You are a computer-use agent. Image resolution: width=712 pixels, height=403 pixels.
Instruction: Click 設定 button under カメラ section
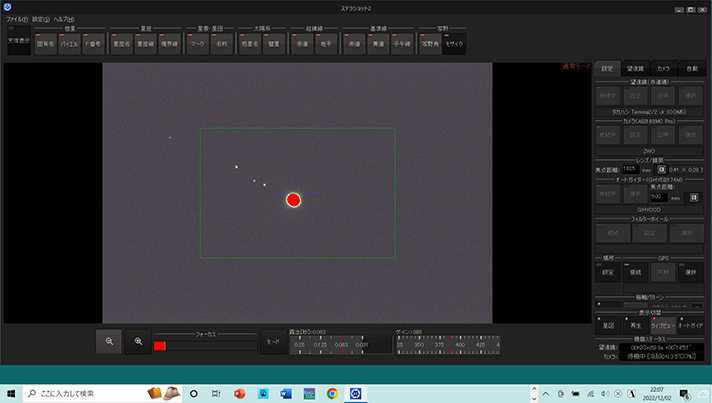[635, 135]
